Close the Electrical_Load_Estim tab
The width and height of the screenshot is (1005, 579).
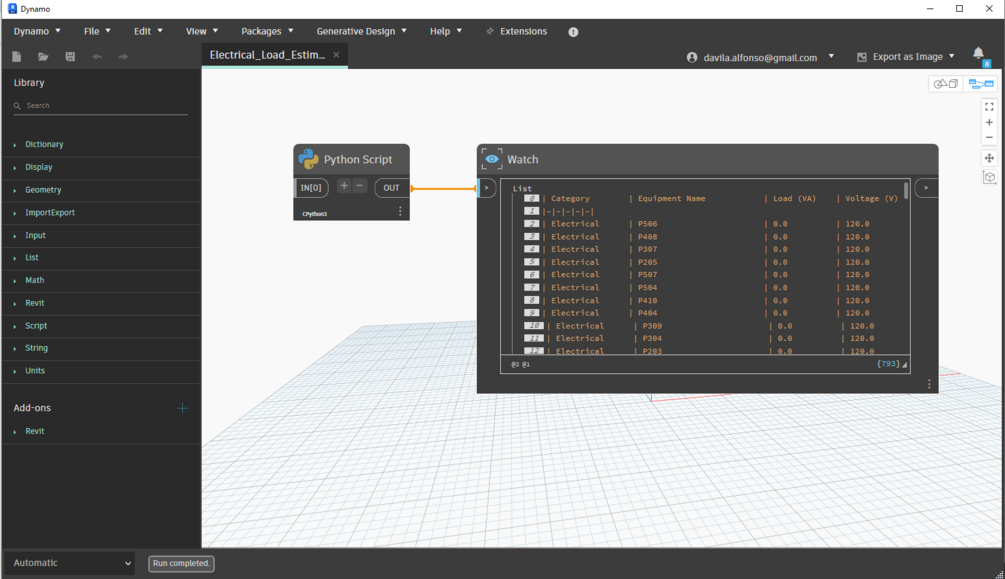click(336, 55)
